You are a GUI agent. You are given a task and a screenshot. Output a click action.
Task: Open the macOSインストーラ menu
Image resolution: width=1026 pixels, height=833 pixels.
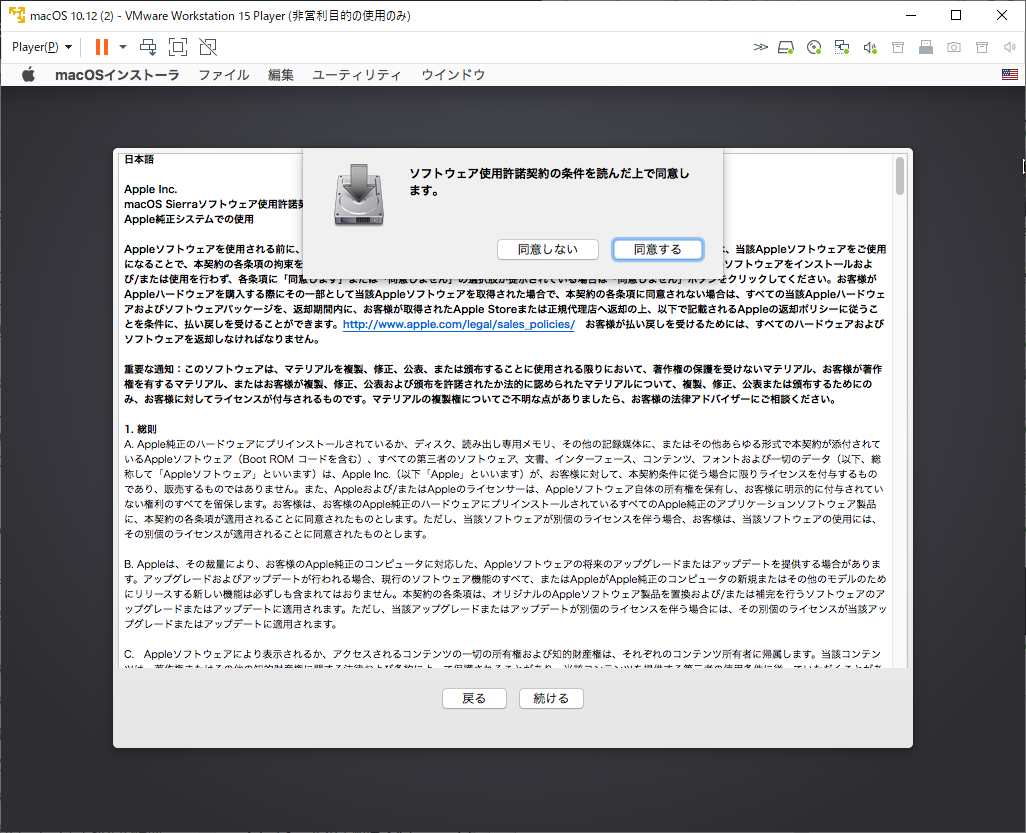click(x=117, y=75)
